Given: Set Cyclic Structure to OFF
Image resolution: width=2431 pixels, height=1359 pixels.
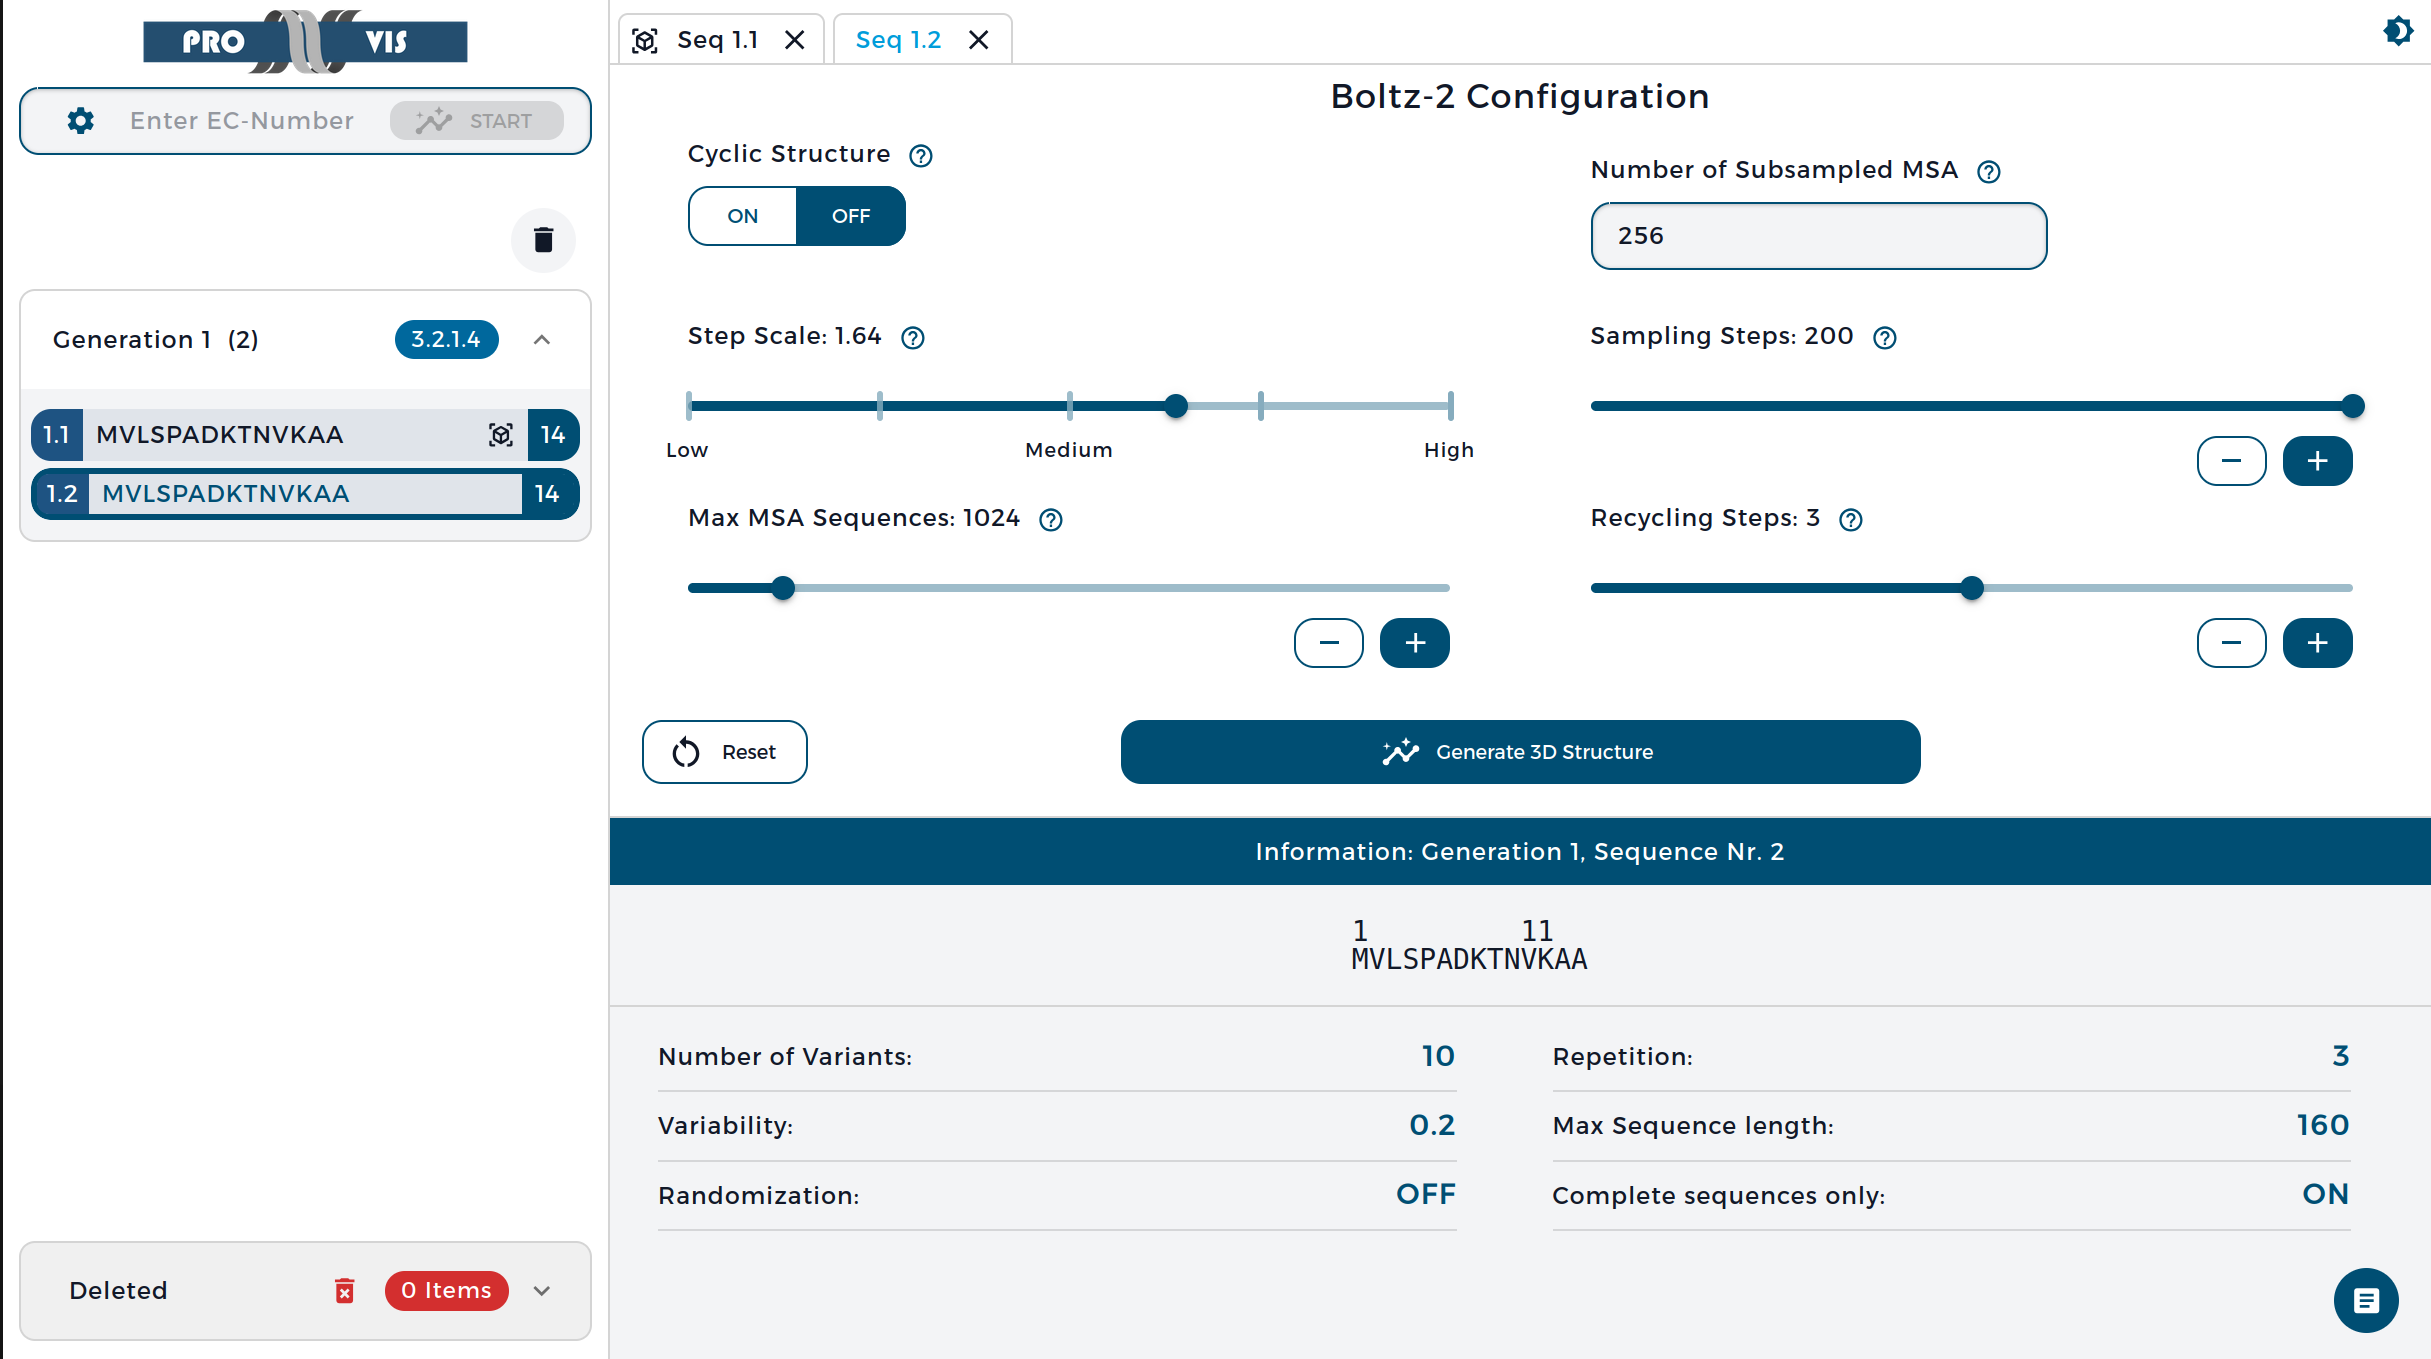Looking at the screenshot, I should pyautogui.click(x=851, y=216).
